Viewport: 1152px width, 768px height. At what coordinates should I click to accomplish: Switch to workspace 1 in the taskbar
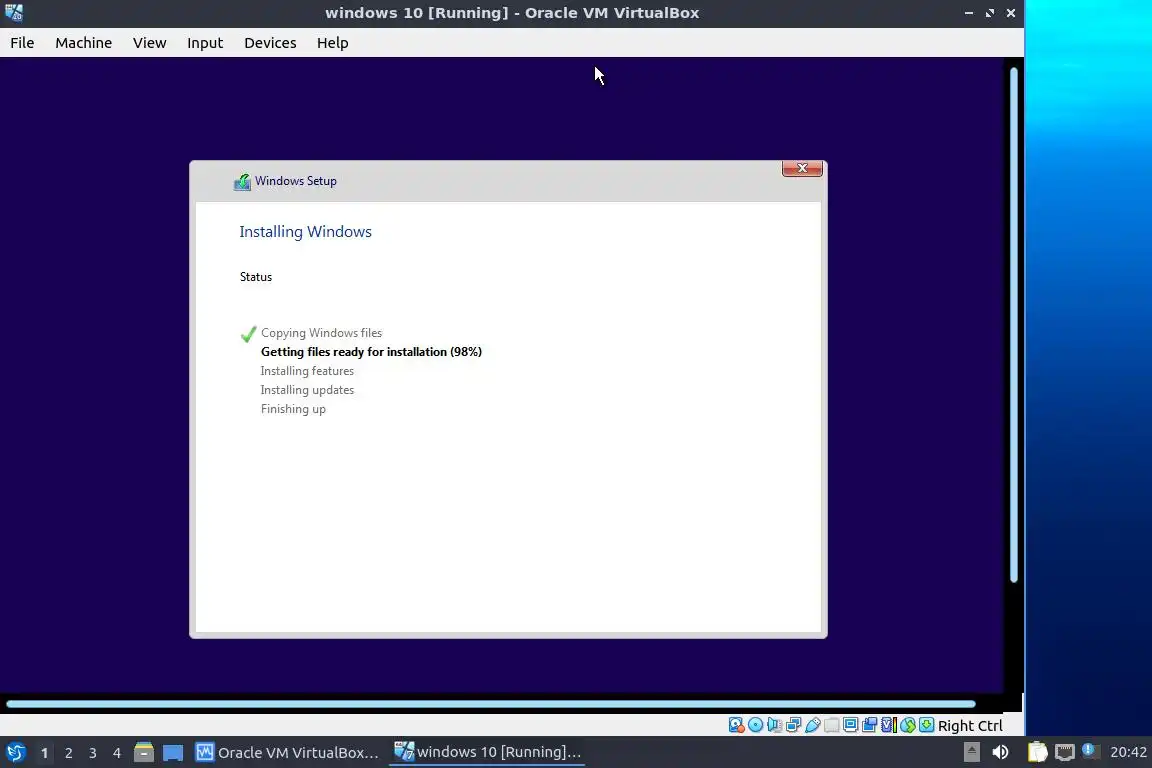tap(44, 753)
